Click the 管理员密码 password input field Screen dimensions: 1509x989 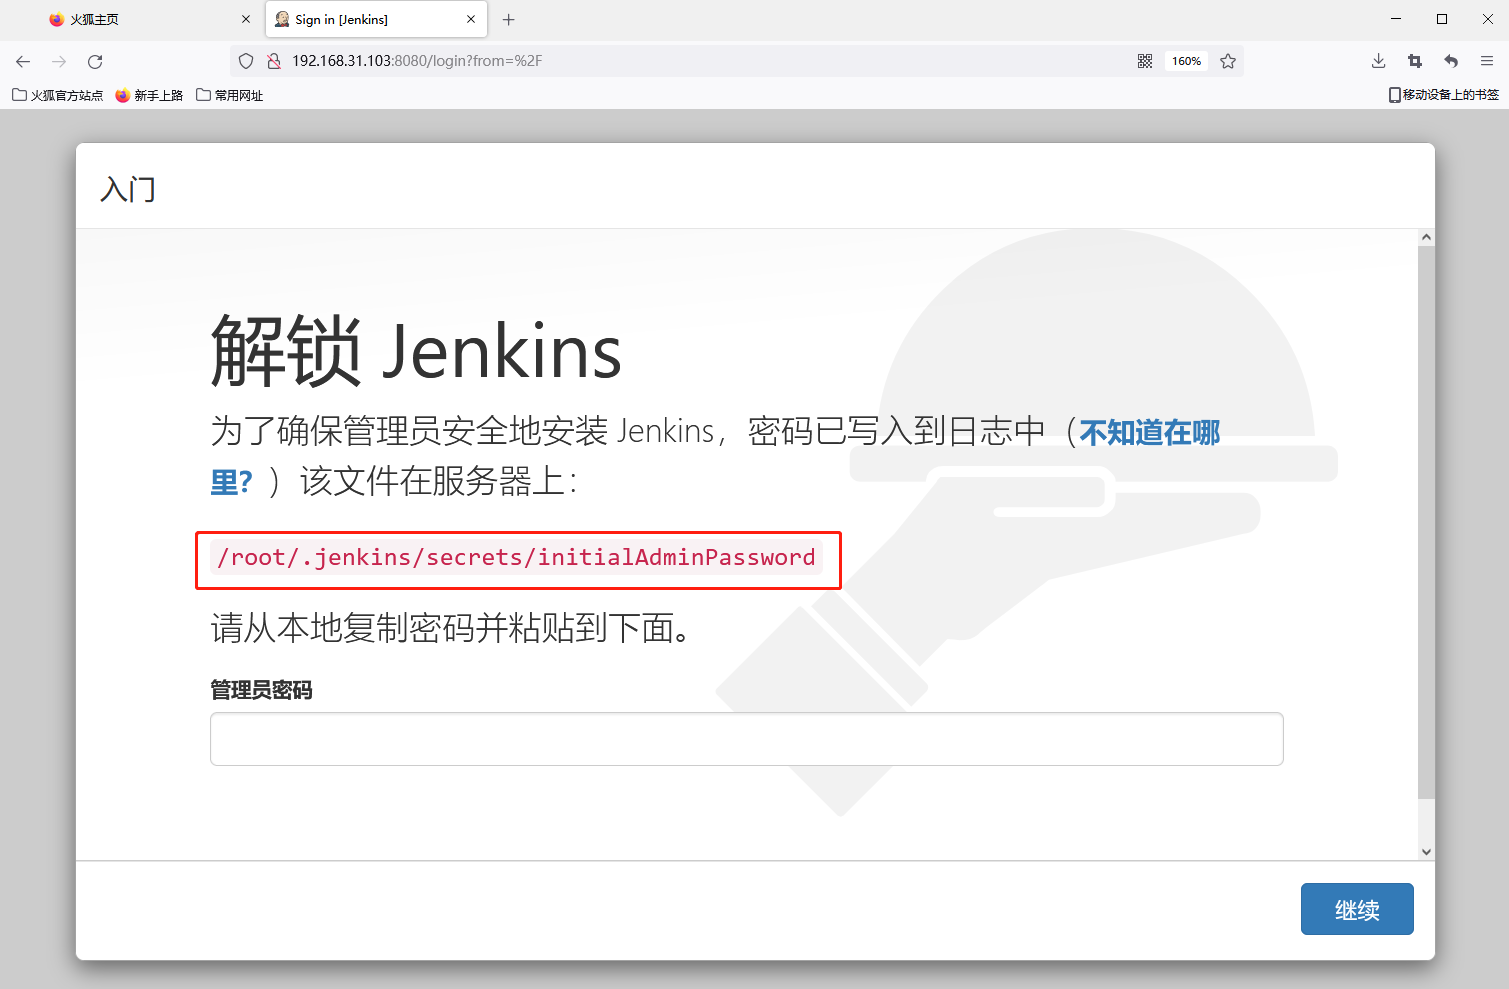coord(745,739)
